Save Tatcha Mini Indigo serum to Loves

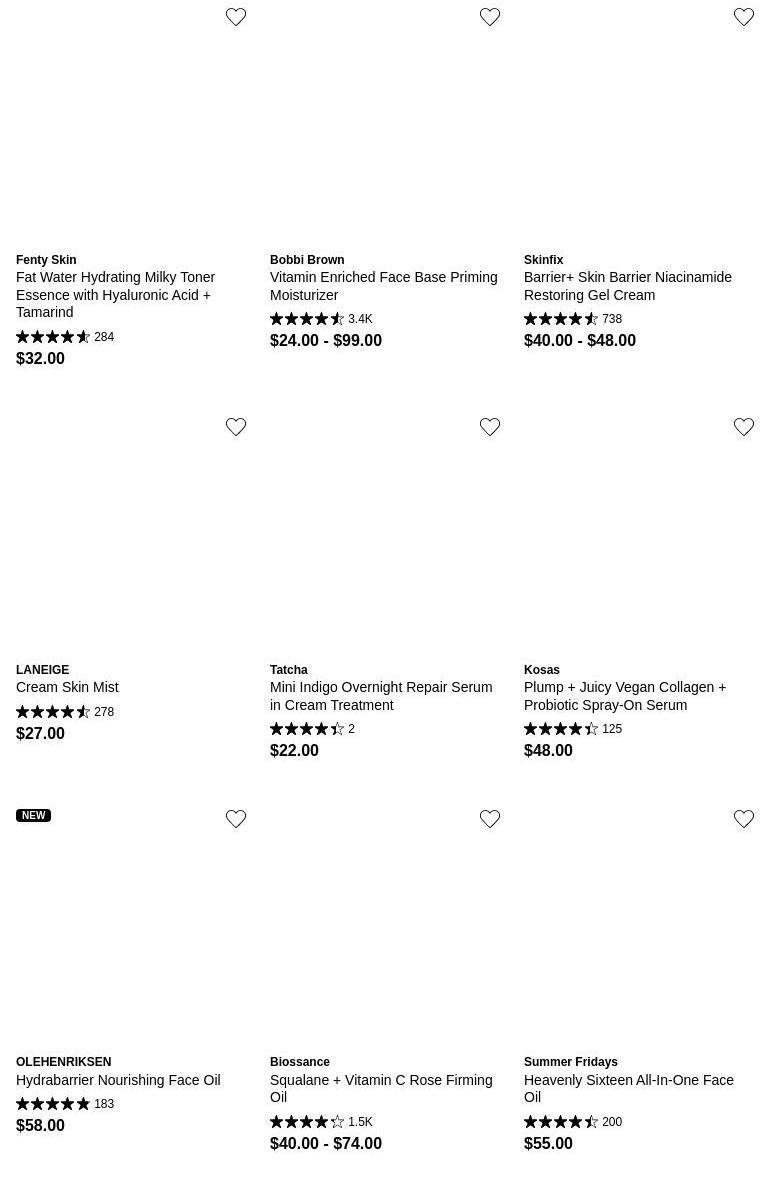[490, 427]
